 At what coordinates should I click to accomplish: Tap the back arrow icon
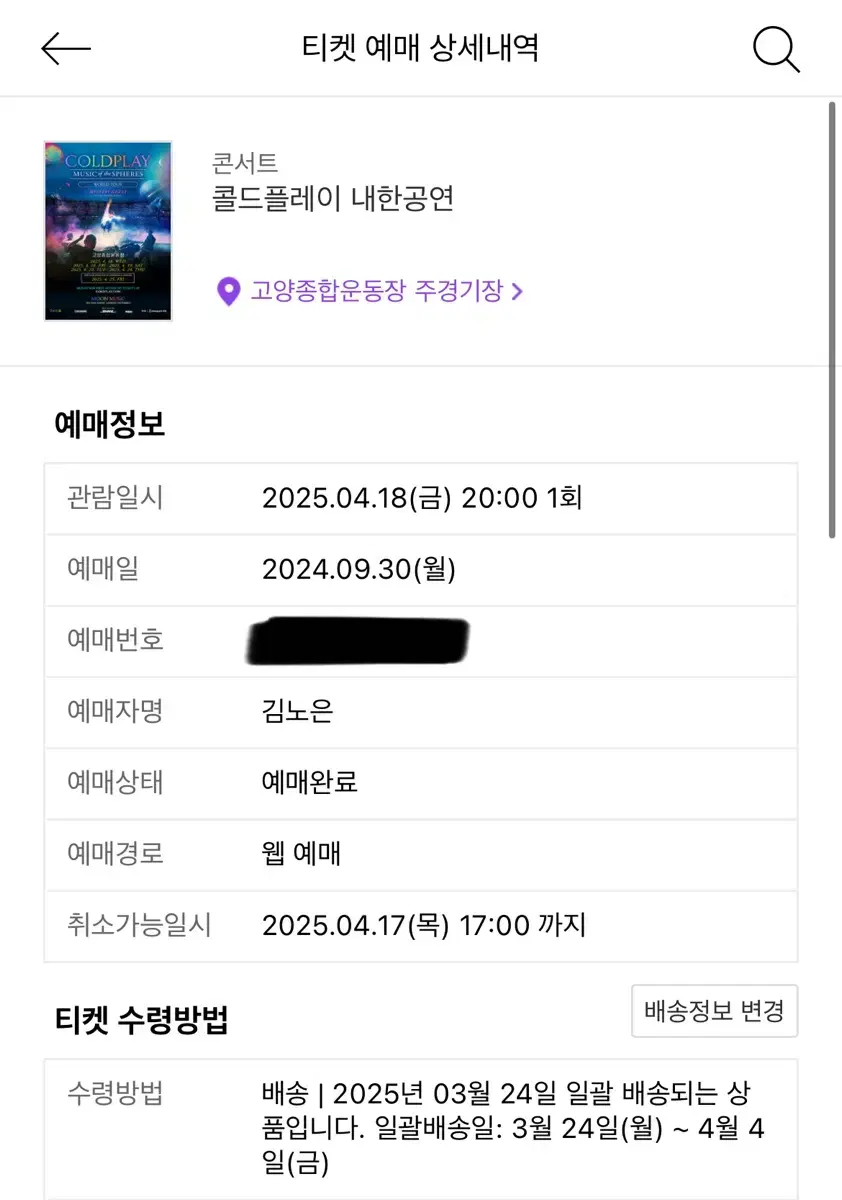coord(66,49)
